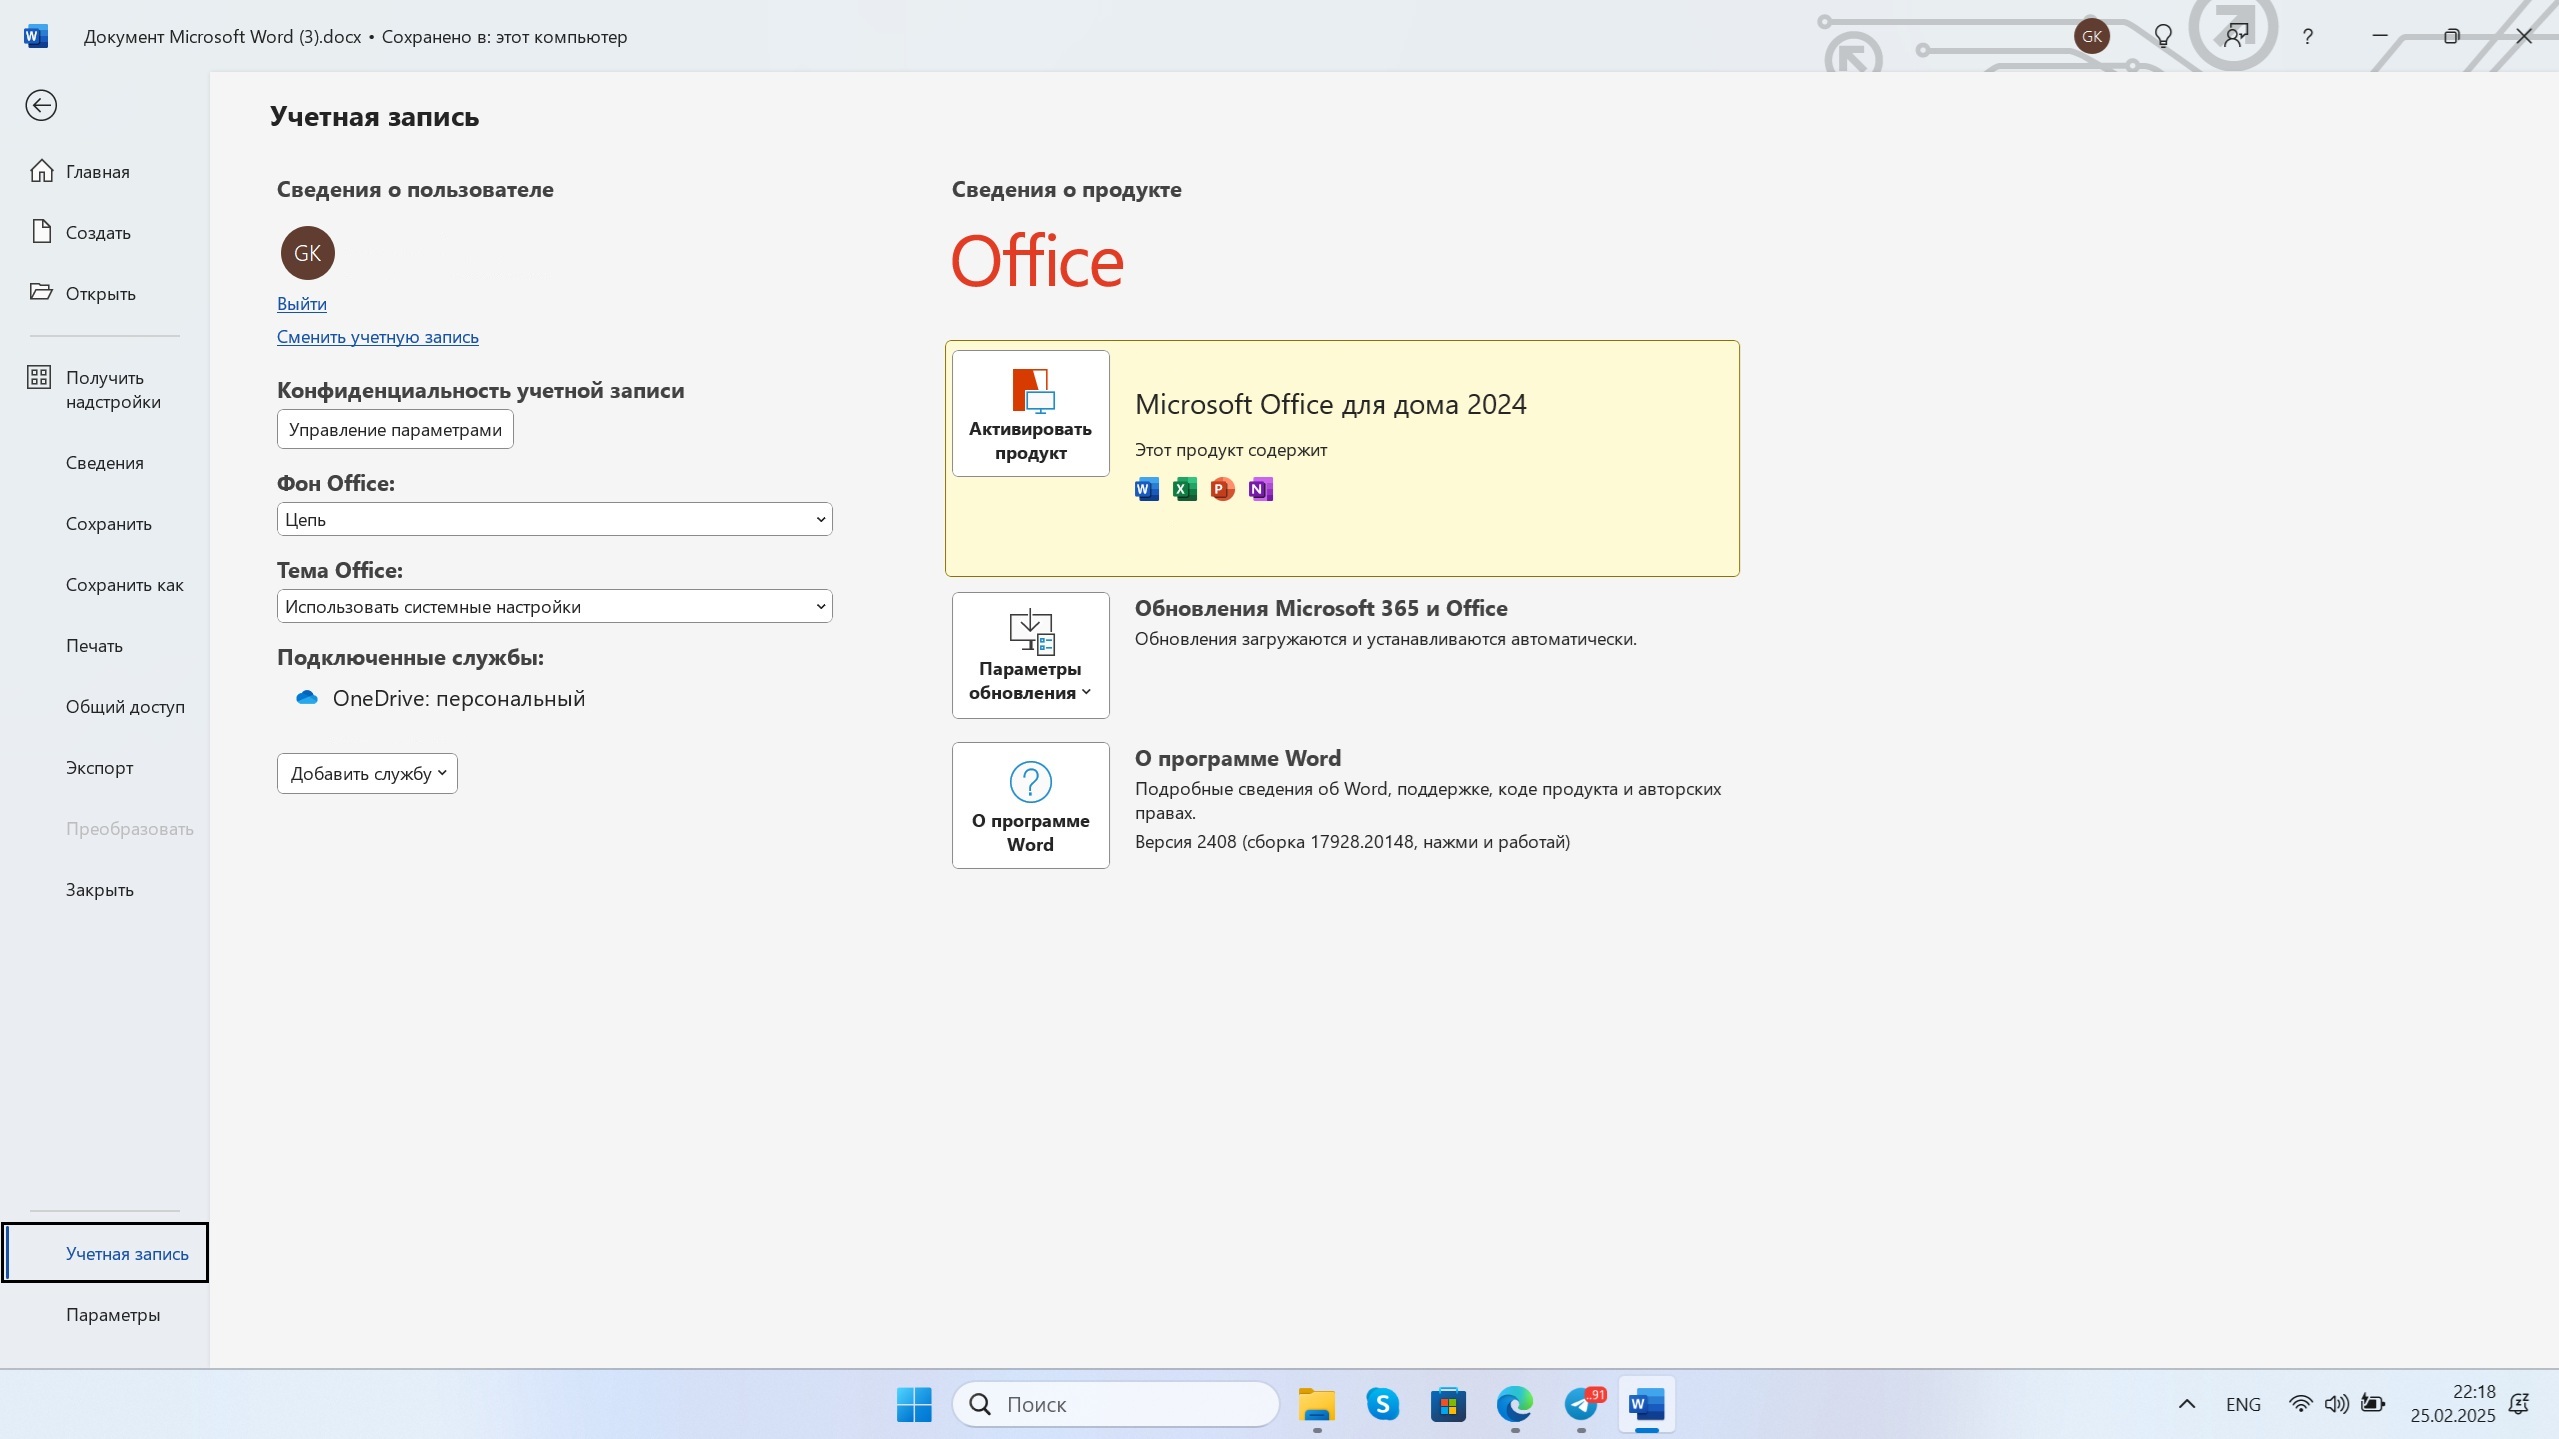2559x1439 pixels.
Task: Expand Параметры обновления options
Action: point(1030,655)
